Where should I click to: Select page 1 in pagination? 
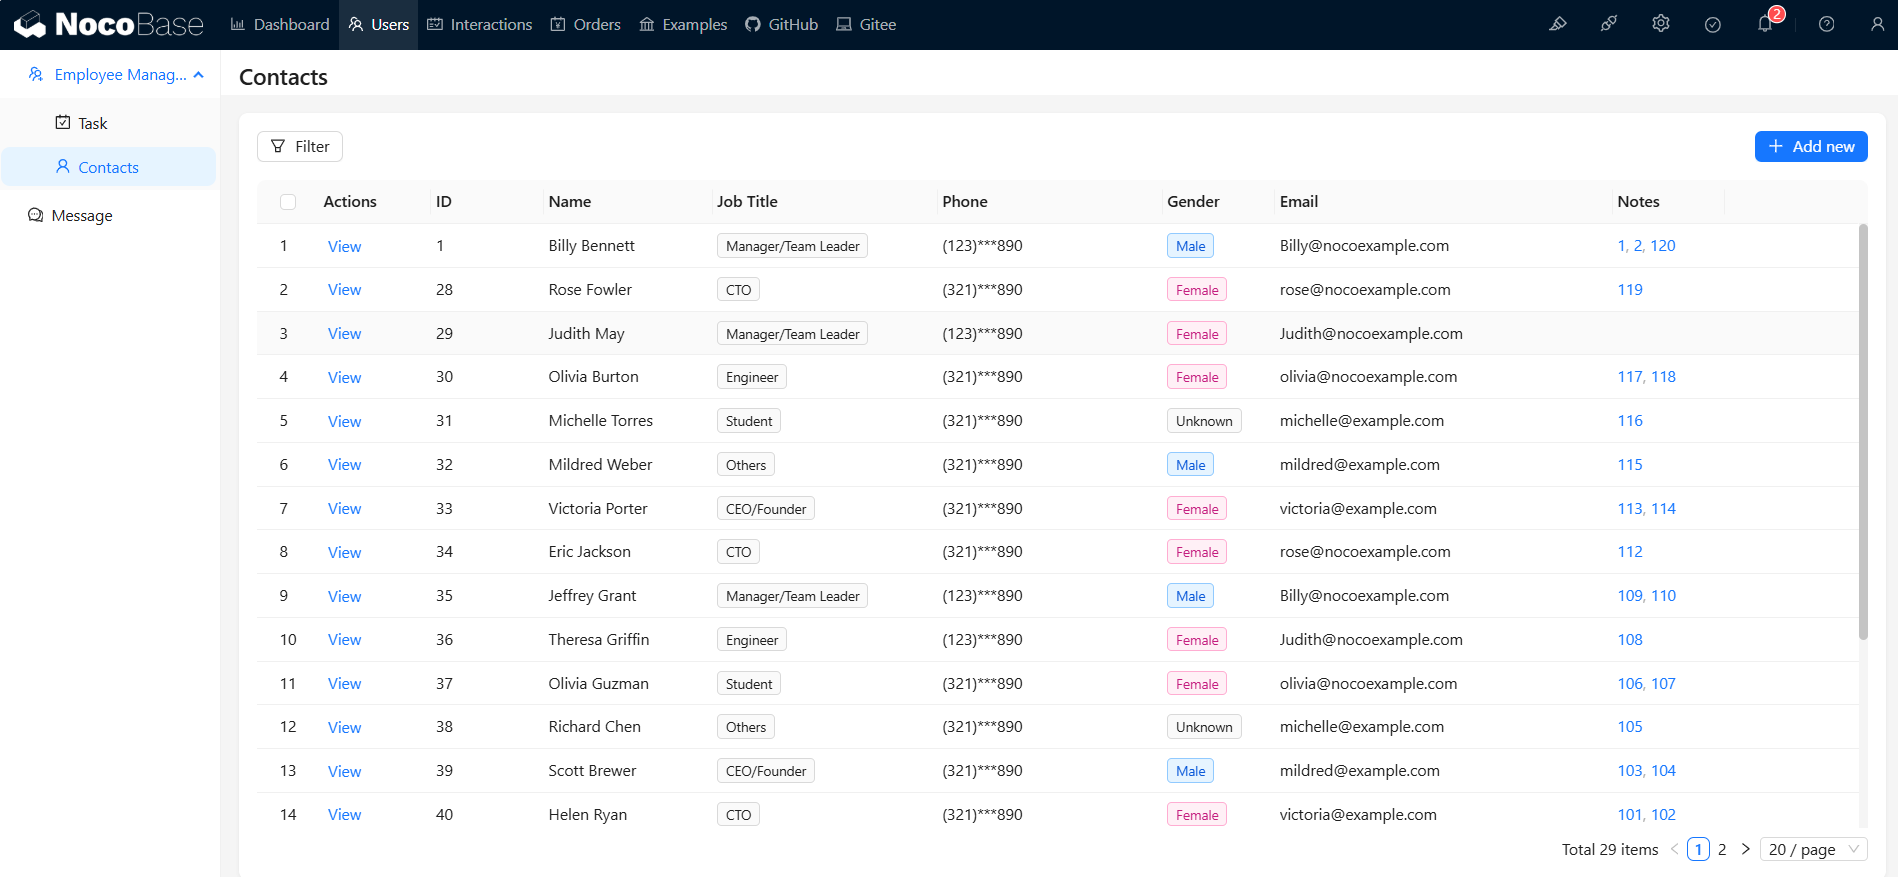point(1698,849)
